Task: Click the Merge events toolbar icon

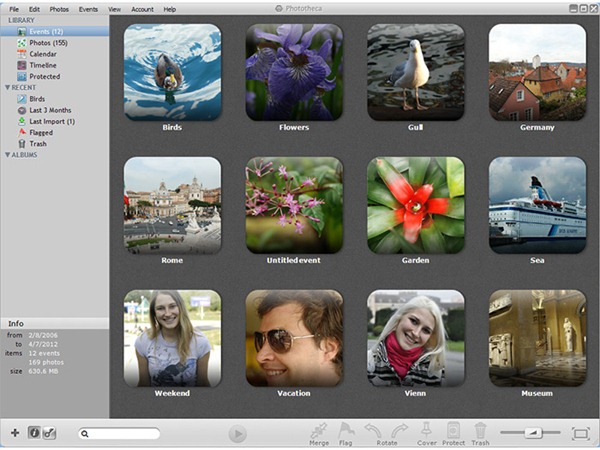Action: point(319,430)
